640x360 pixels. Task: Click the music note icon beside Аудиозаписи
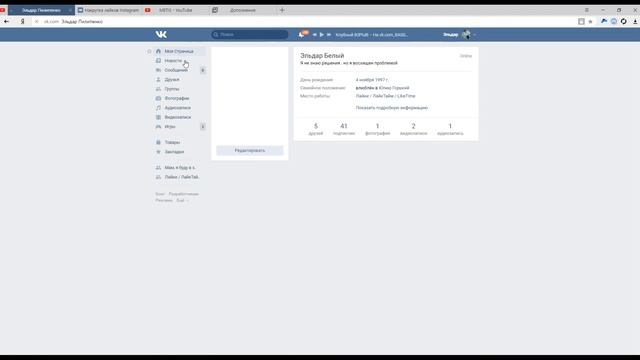pyautogui.click(x=158, y=108)
